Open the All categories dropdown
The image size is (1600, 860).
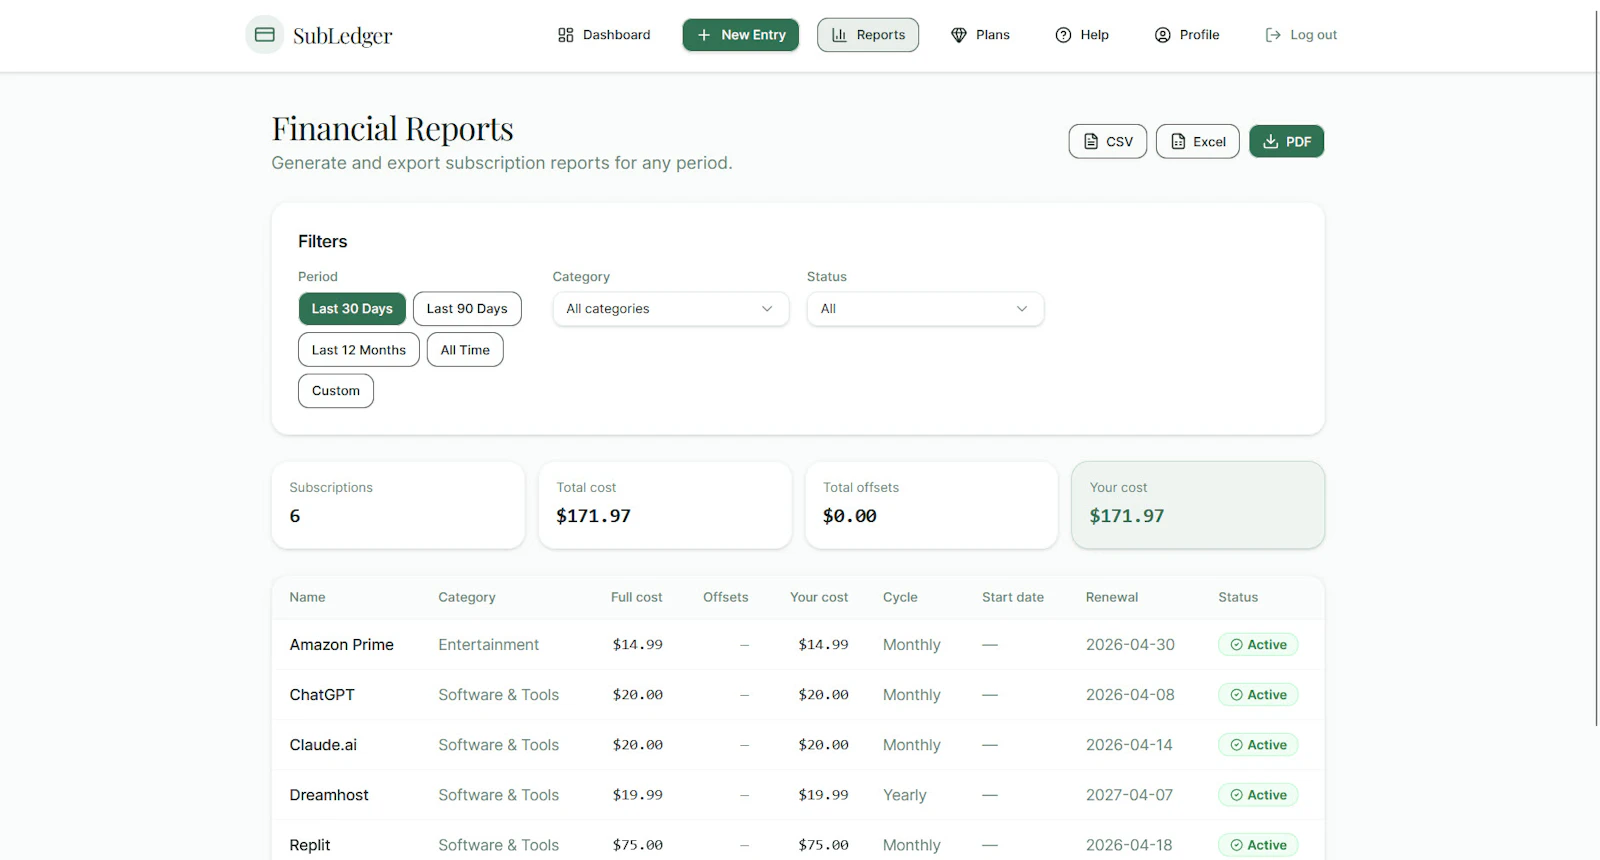(x=671, y=309)
